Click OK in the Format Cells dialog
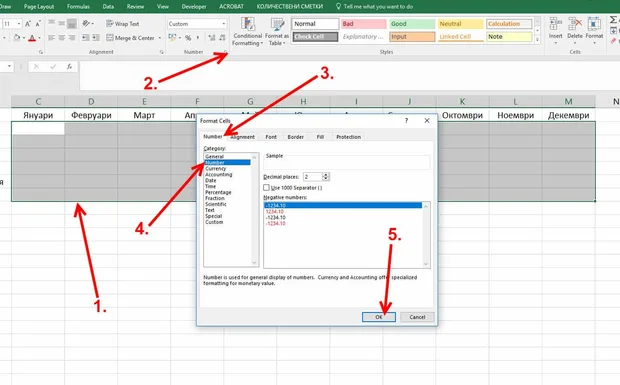The width and height of the screenshot is (620, 385). click(378, 317)
